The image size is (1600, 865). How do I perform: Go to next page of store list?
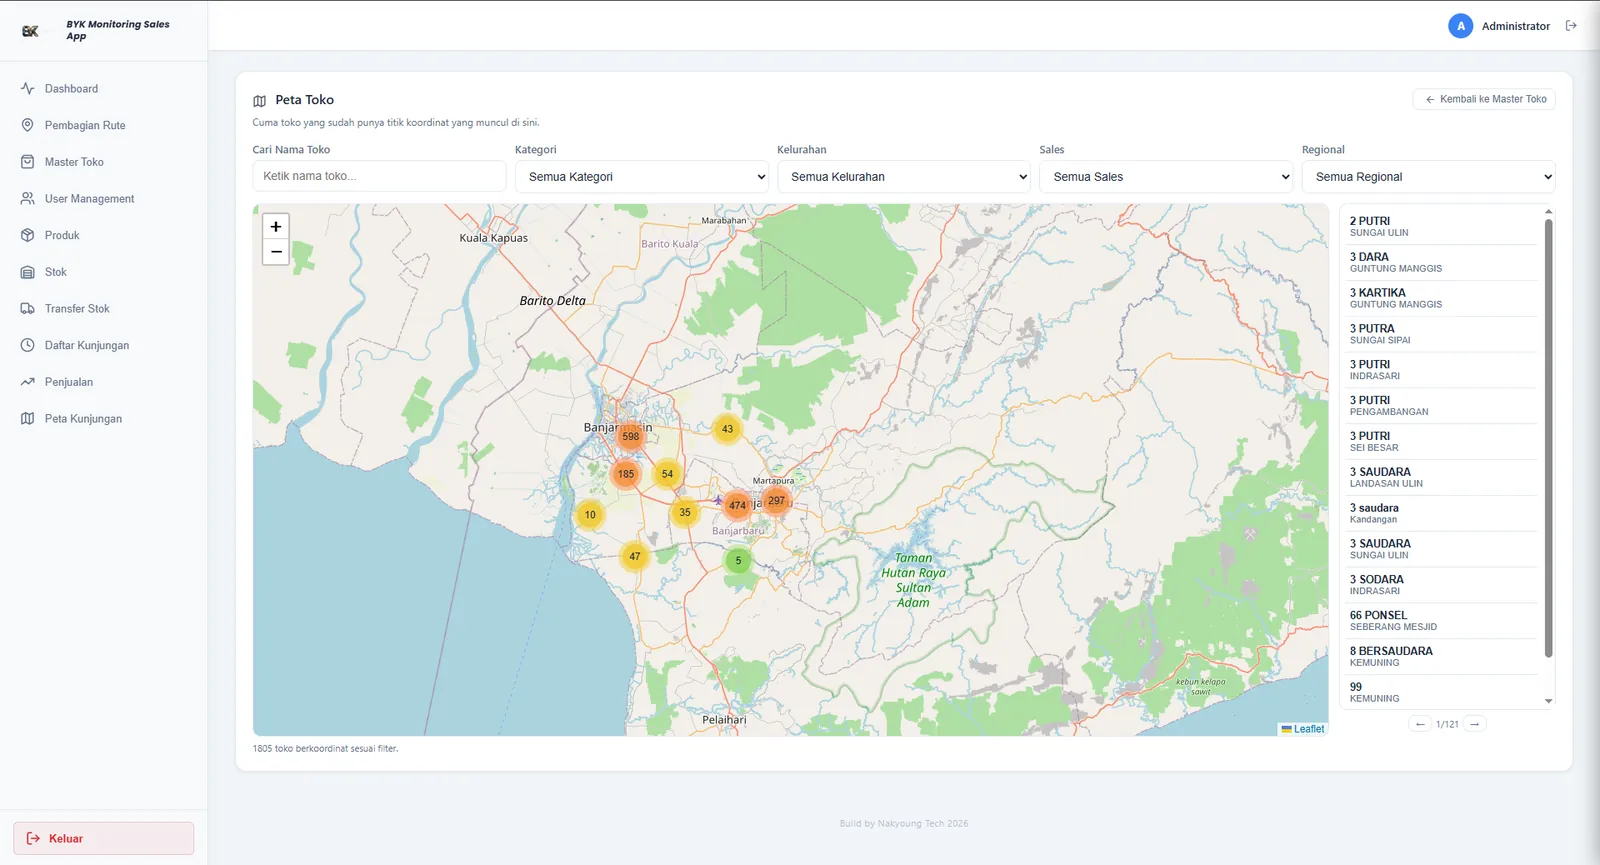[x=1475, y=724]
